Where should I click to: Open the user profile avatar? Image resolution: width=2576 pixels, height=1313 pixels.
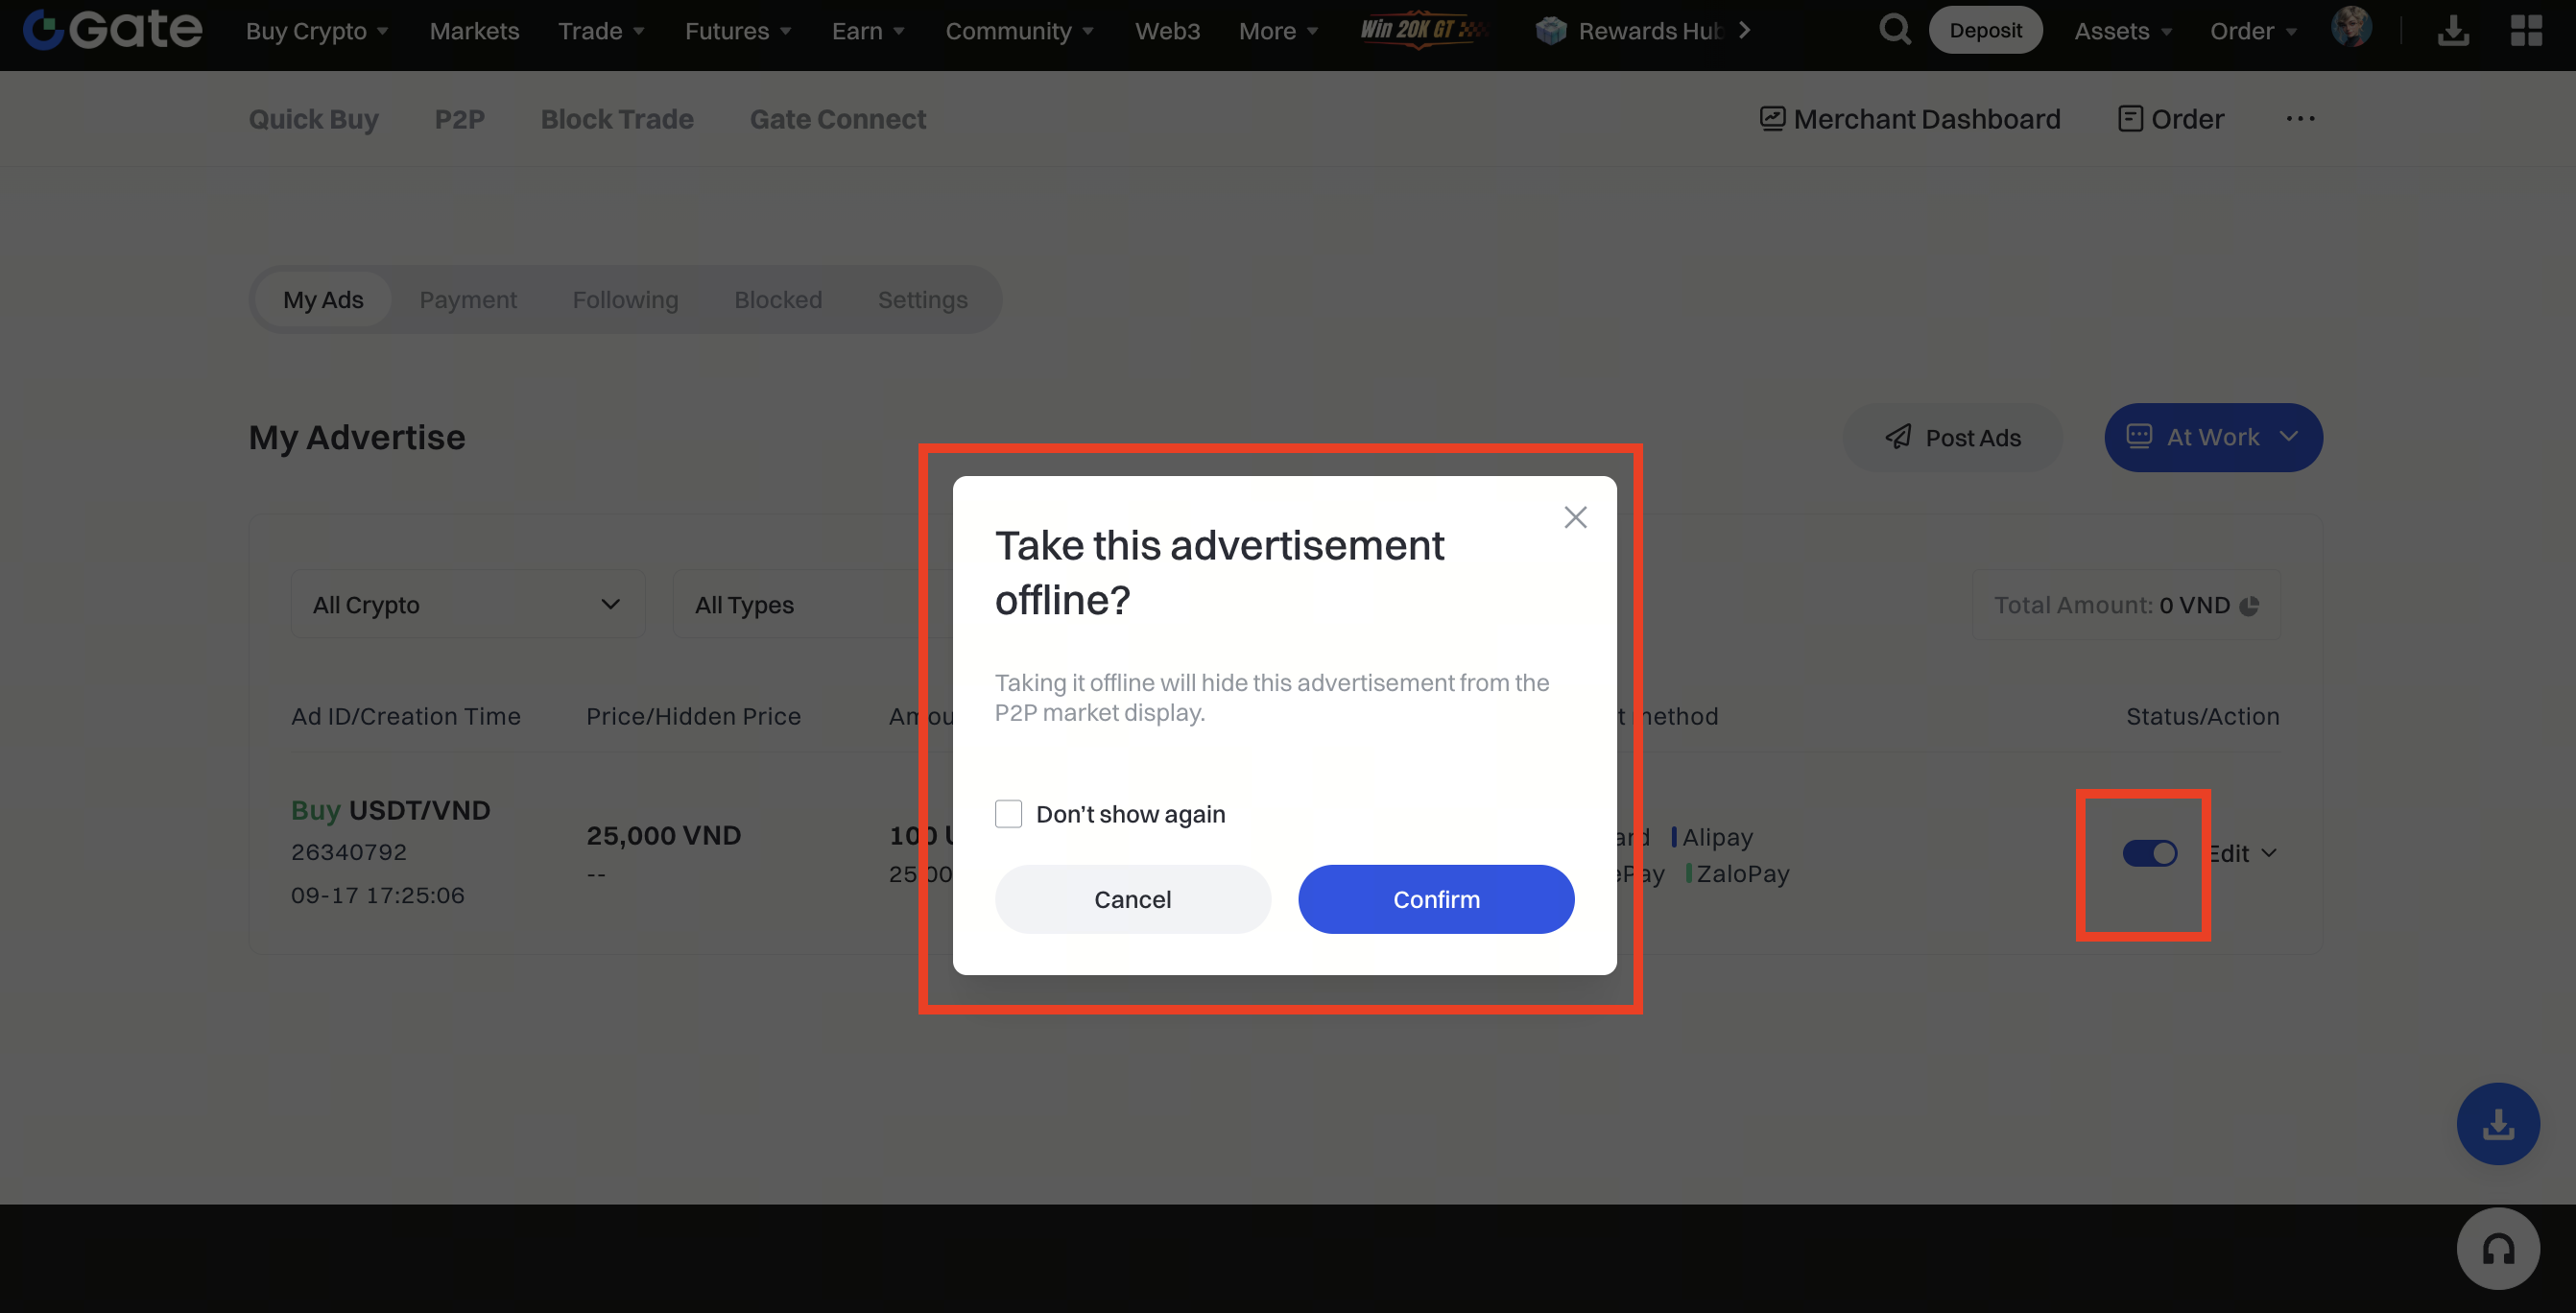pos(2350,28)
